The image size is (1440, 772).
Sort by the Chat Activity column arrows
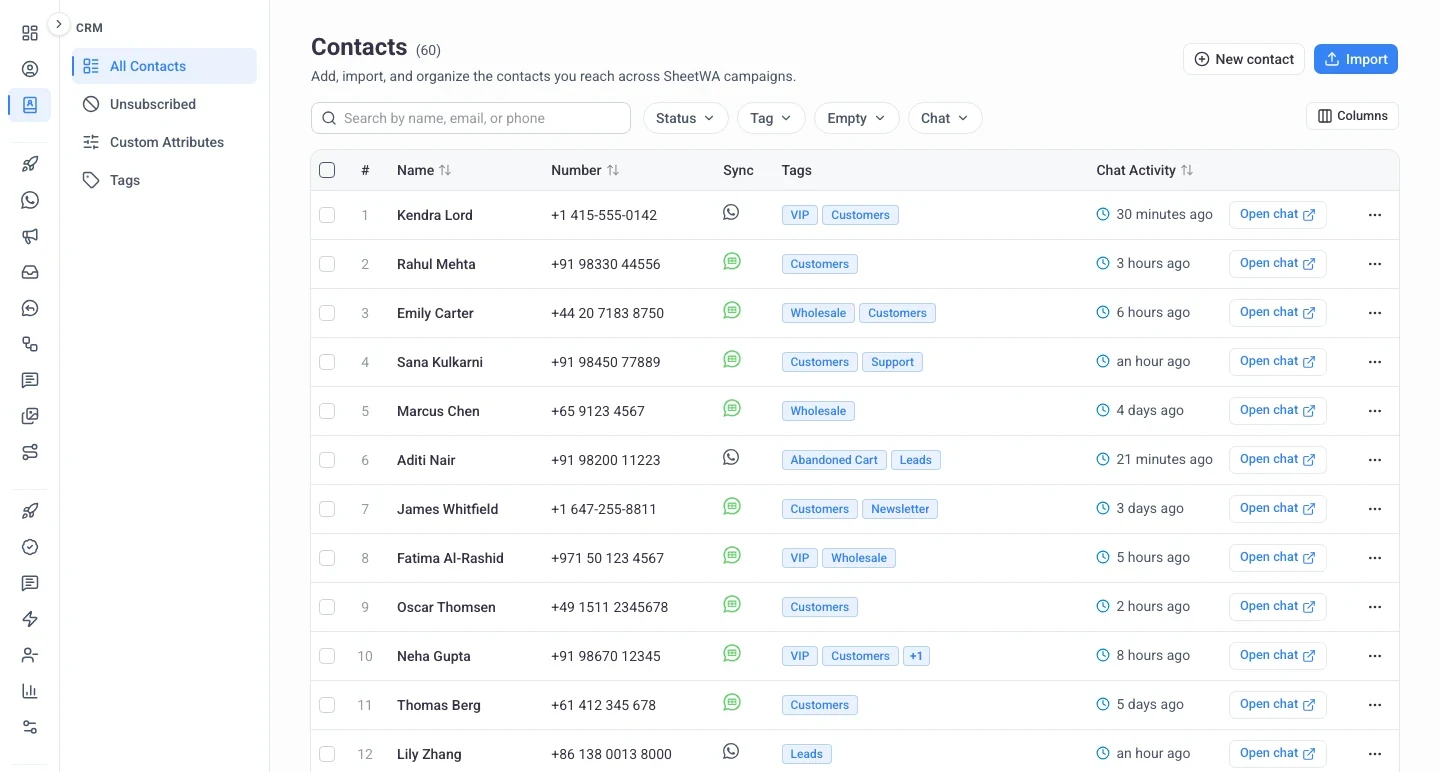(1187, 170)
